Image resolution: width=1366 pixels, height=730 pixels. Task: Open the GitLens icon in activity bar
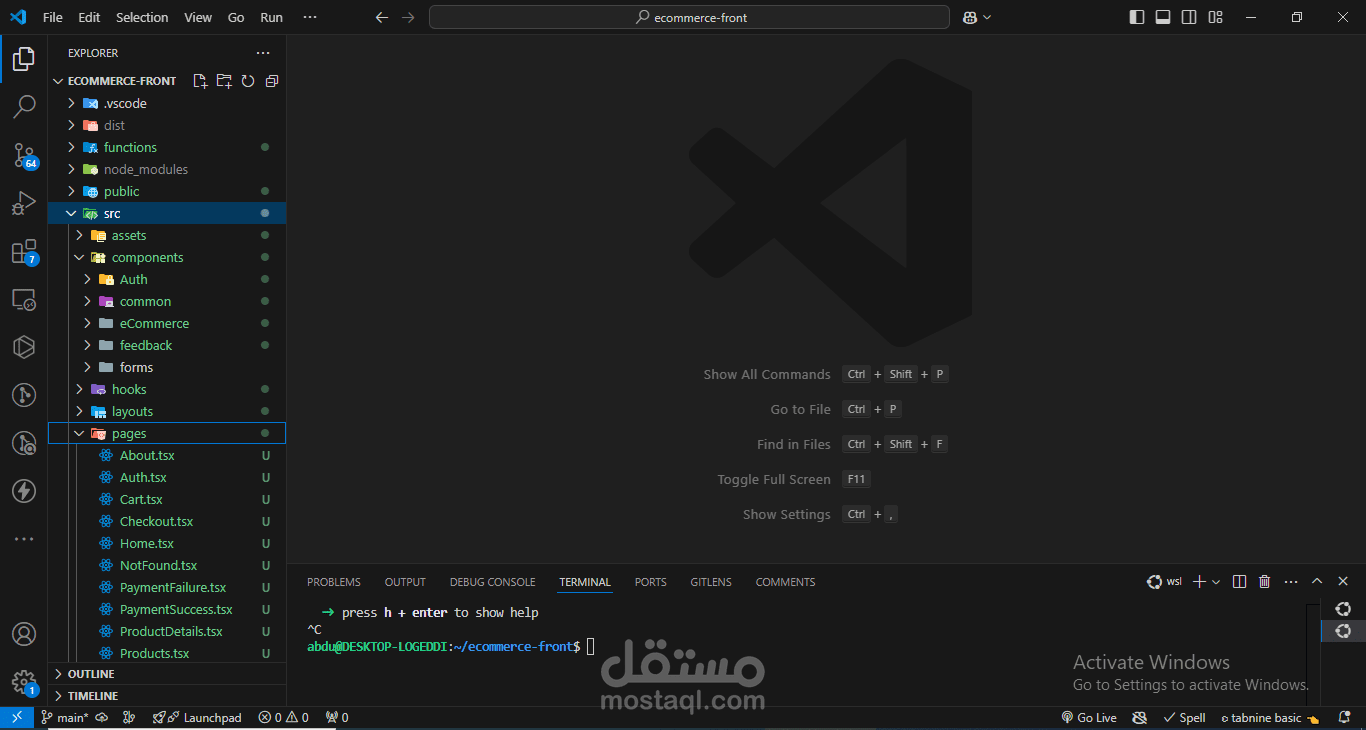coord(24,395)
